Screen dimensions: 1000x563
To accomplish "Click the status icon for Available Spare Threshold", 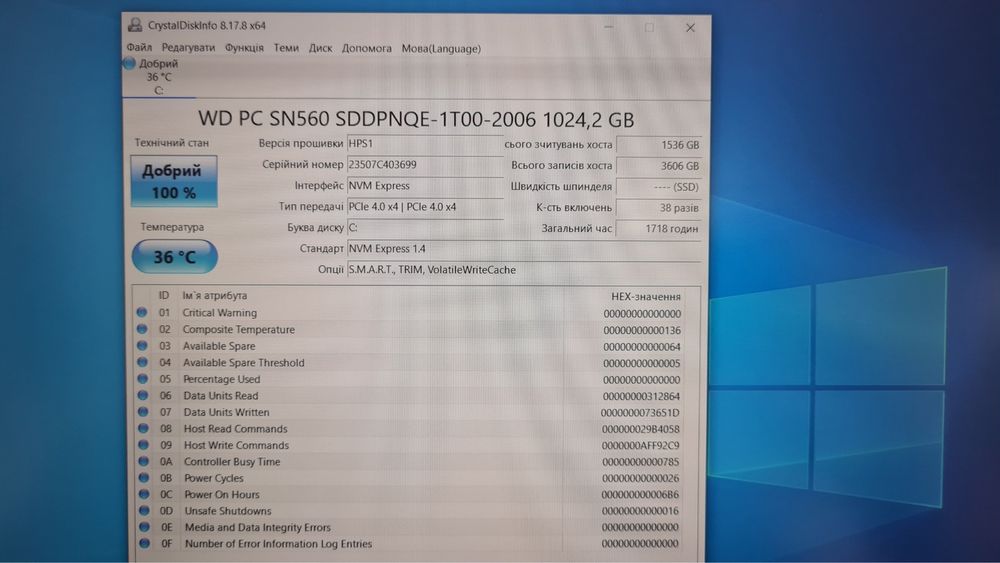I will click(142, 362).
